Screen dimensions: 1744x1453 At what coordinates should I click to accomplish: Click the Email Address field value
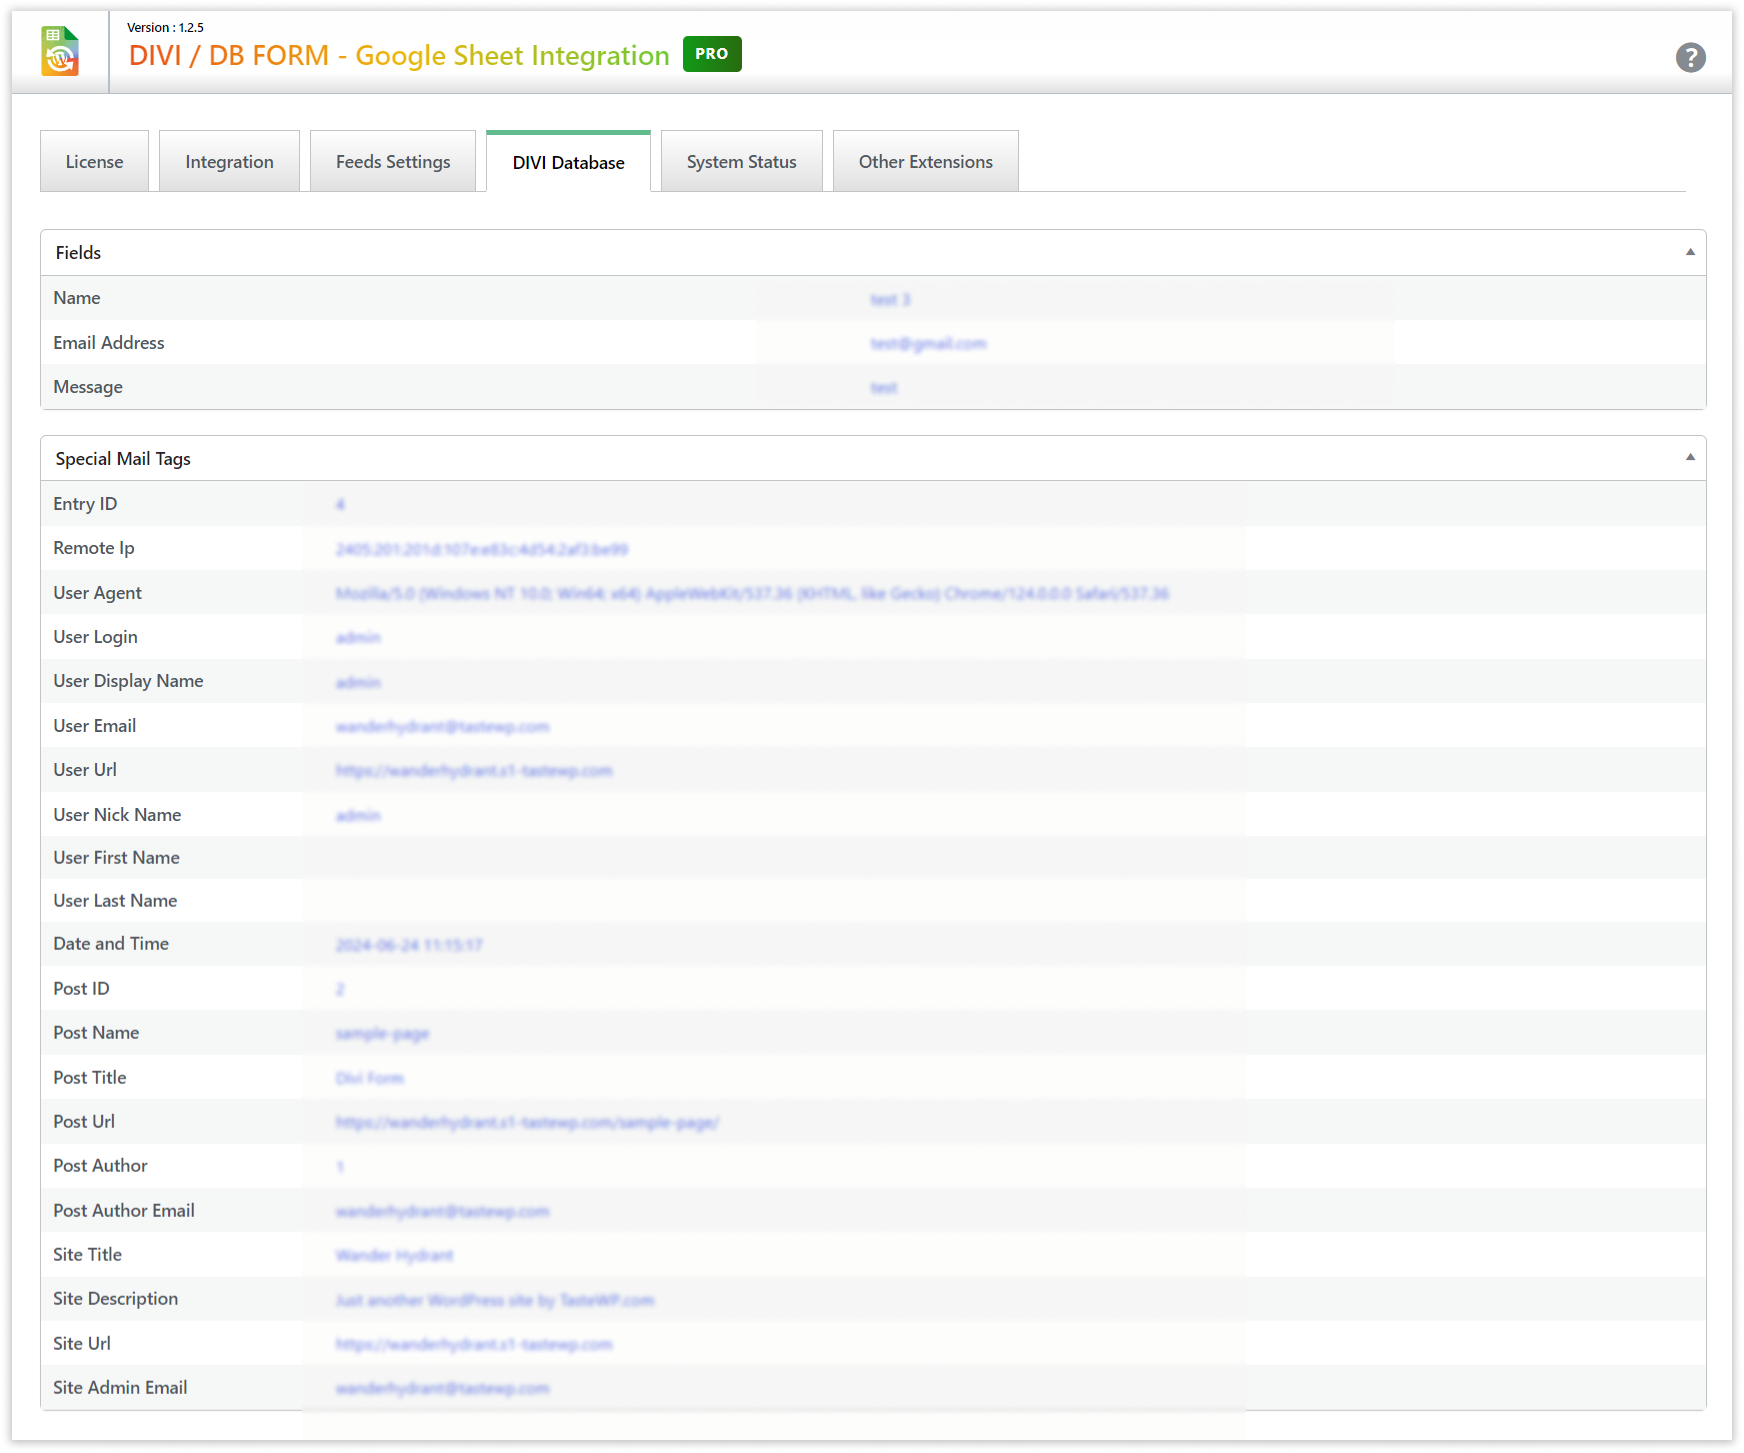928,344
